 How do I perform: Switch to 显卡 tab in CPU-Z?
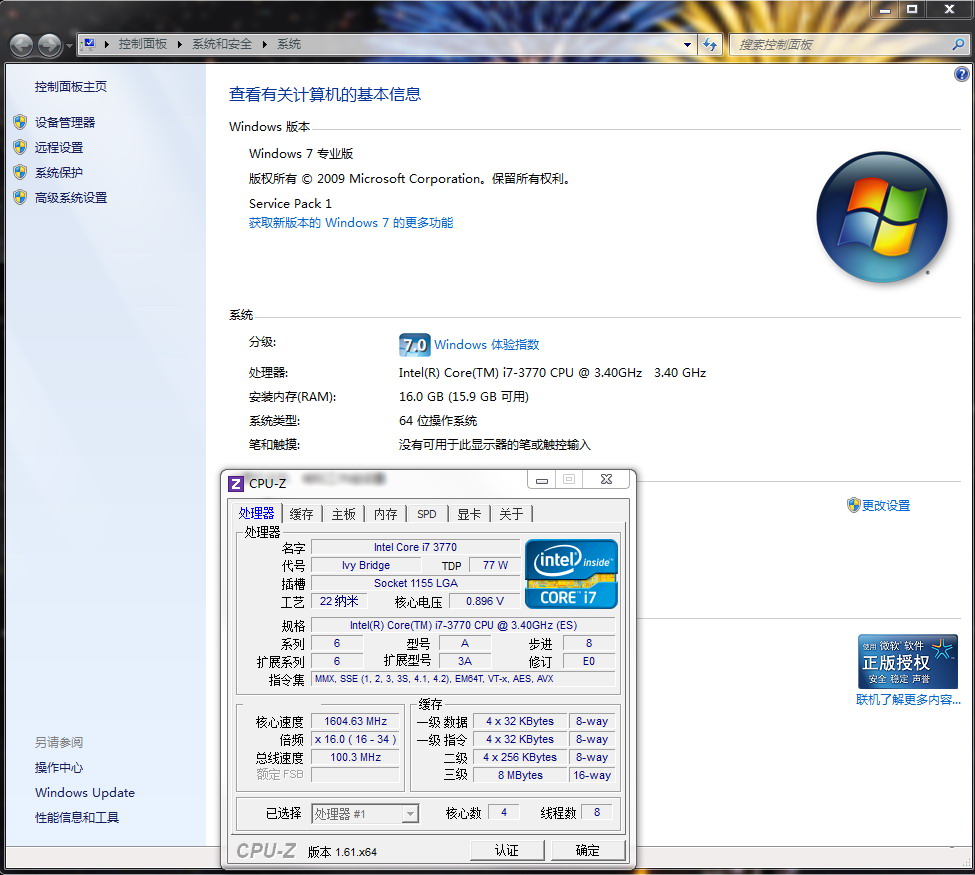[x=469, y=514]
